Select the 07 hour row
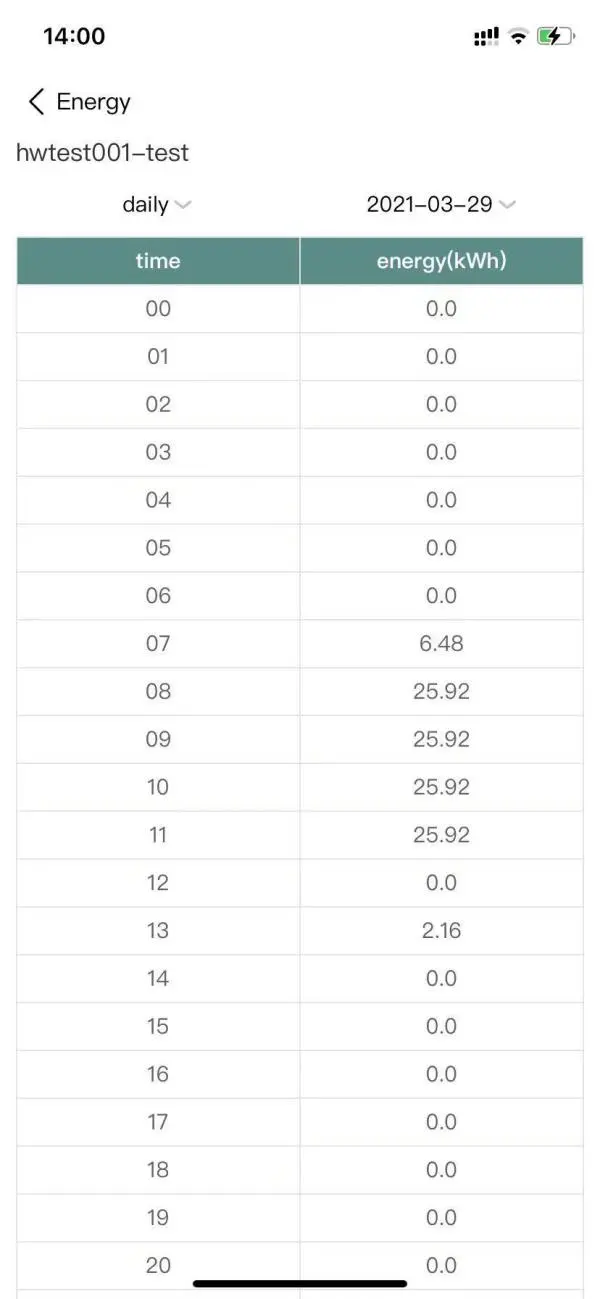Screen dimensions: 600x1299 (158, 643)
